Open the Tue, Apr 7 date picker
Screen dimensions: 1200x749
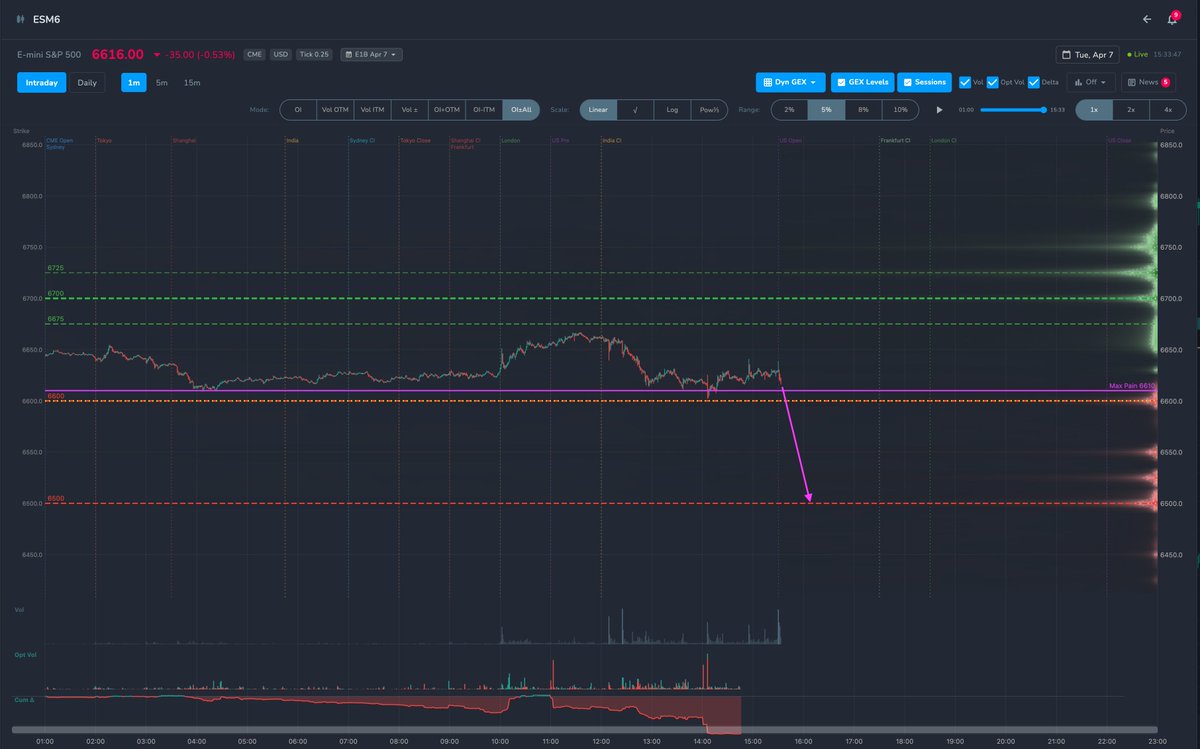pos(1088,54)
